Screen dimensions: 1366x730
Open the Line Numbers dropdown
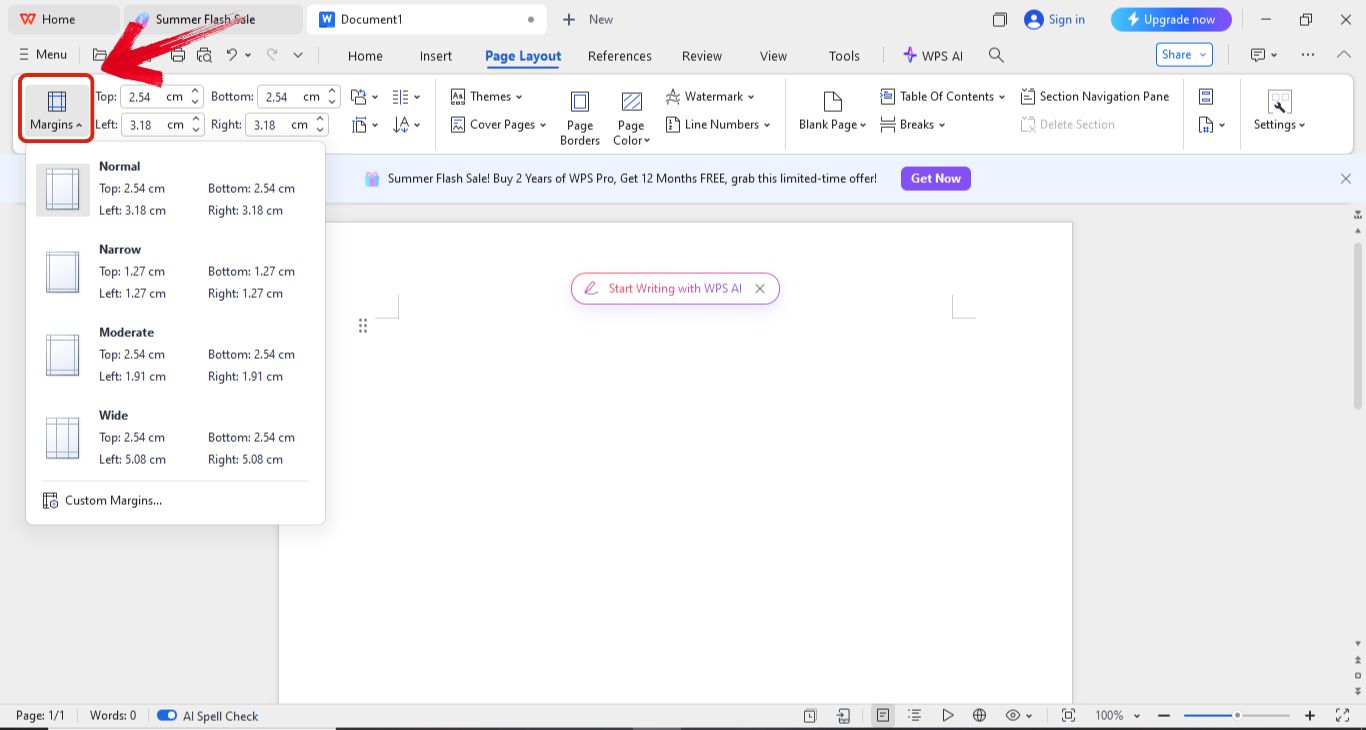click(x=718, y=124)
